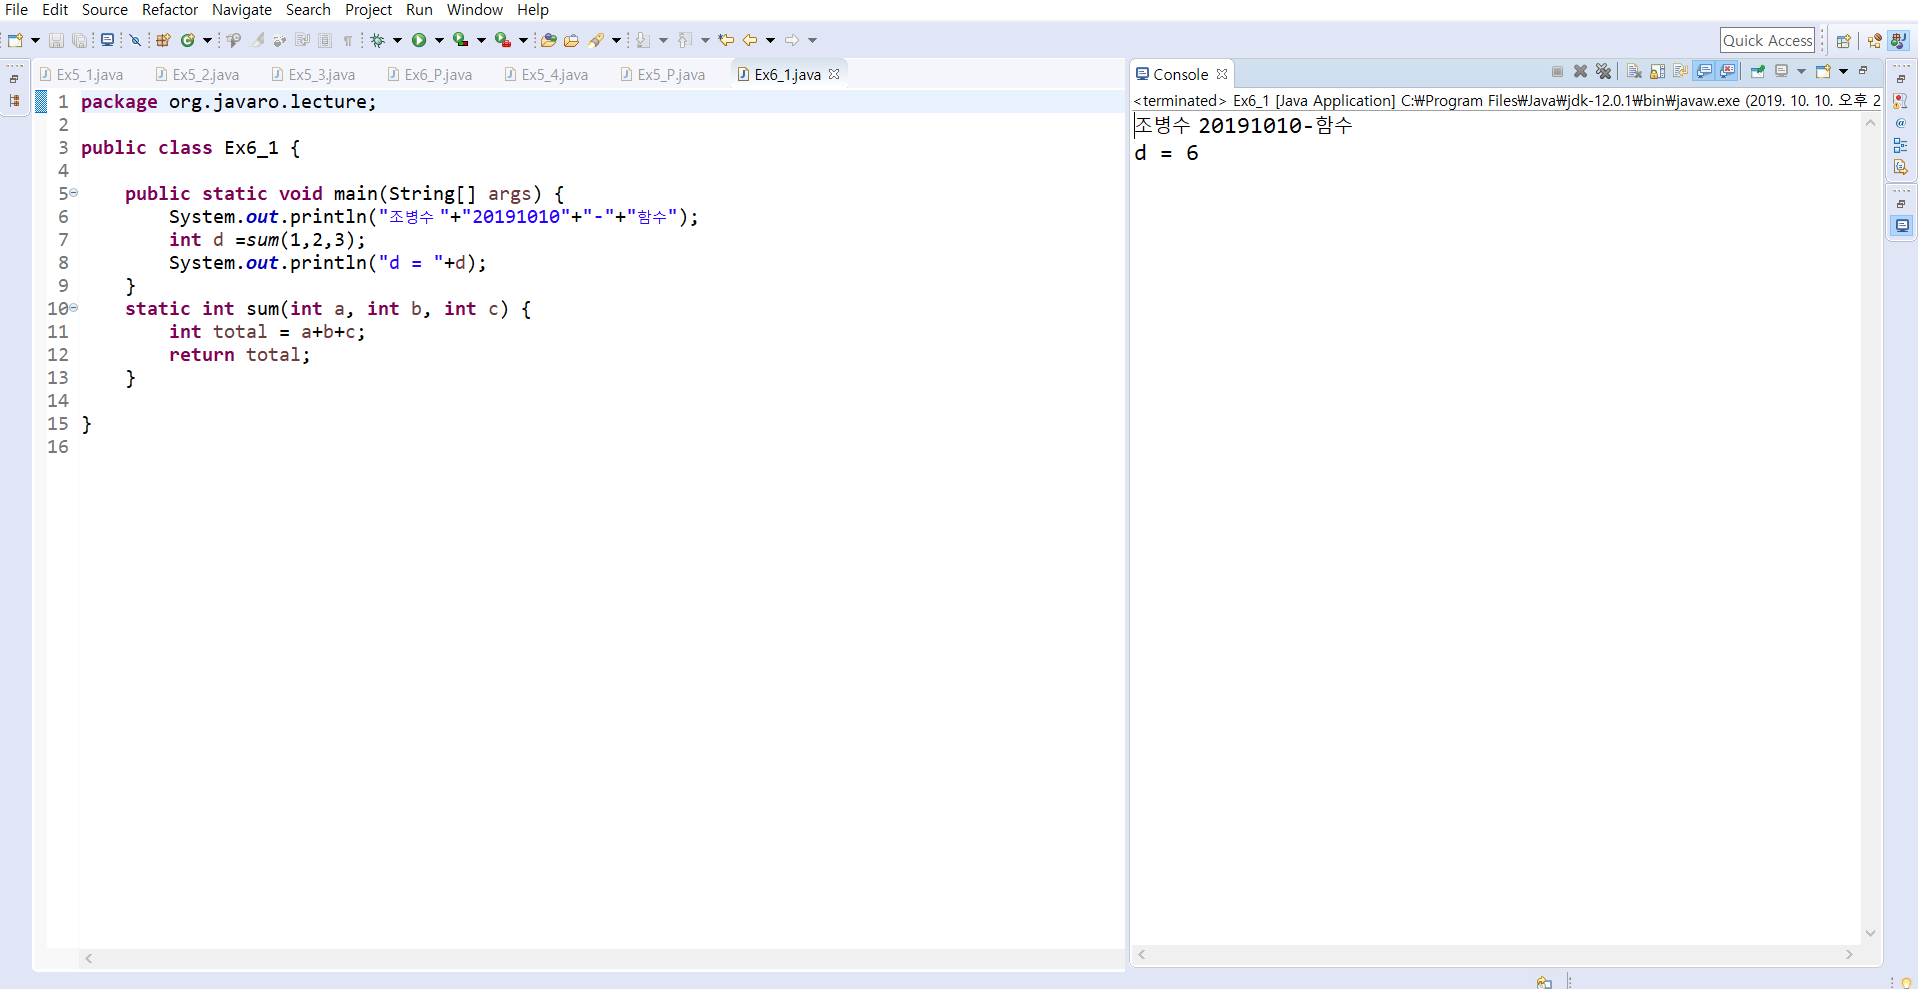Click in the Quick Access field
Image resolution: width=1918 pixels, height=989 pixels.
coord(1767,40)
